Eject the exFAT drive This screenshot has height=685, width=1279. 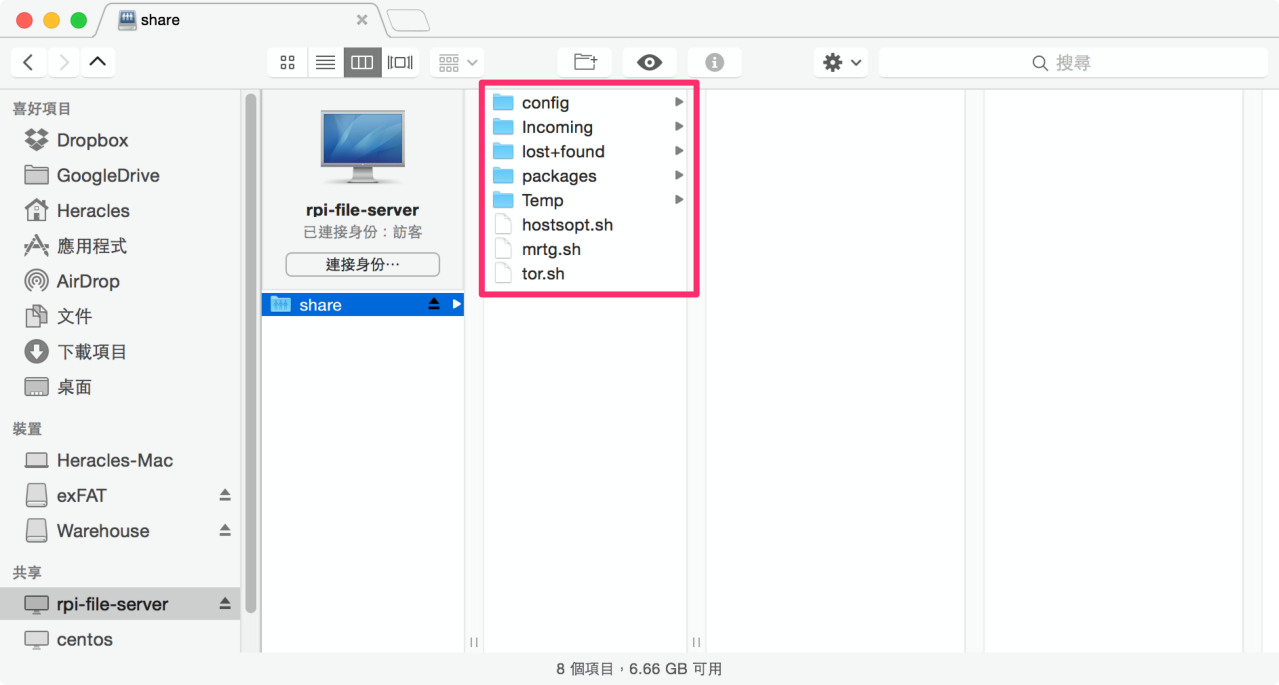coord(225,495)
